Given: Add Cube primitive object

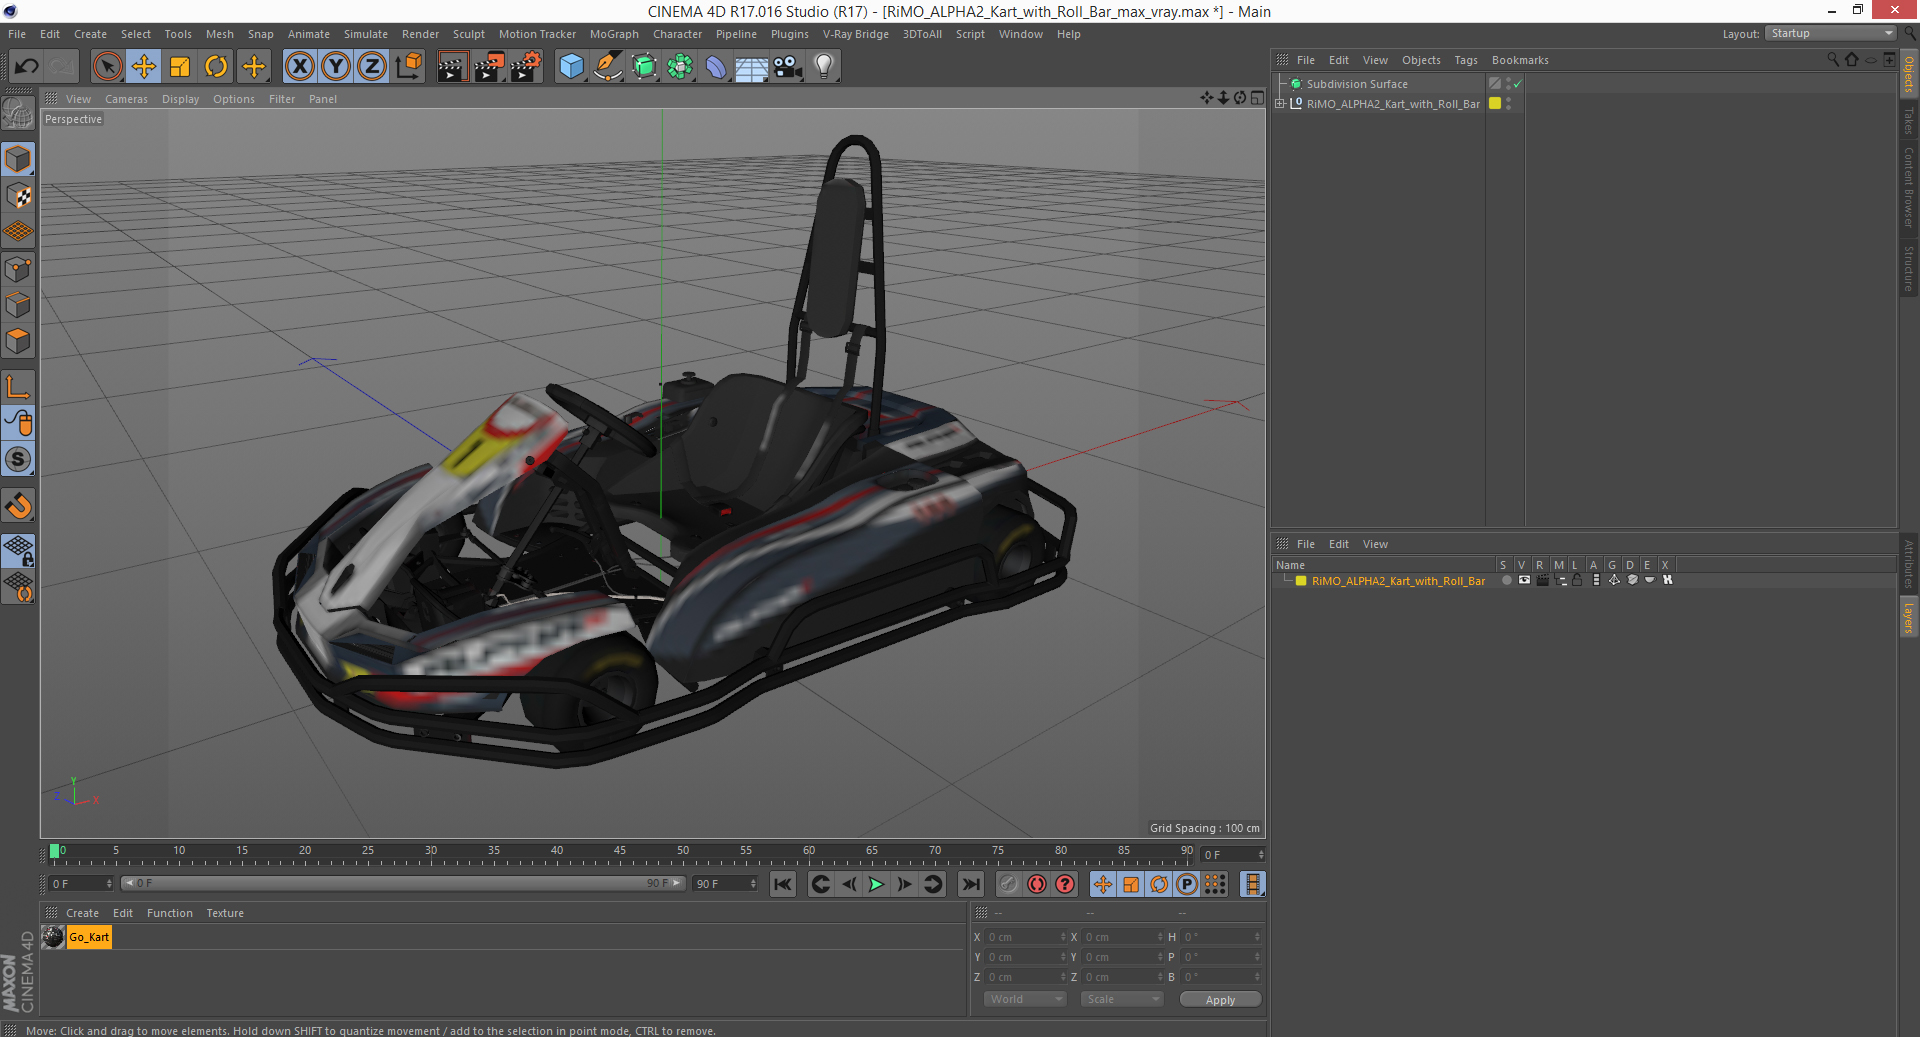Looking at the screenshot, I should tap(571, 67).
